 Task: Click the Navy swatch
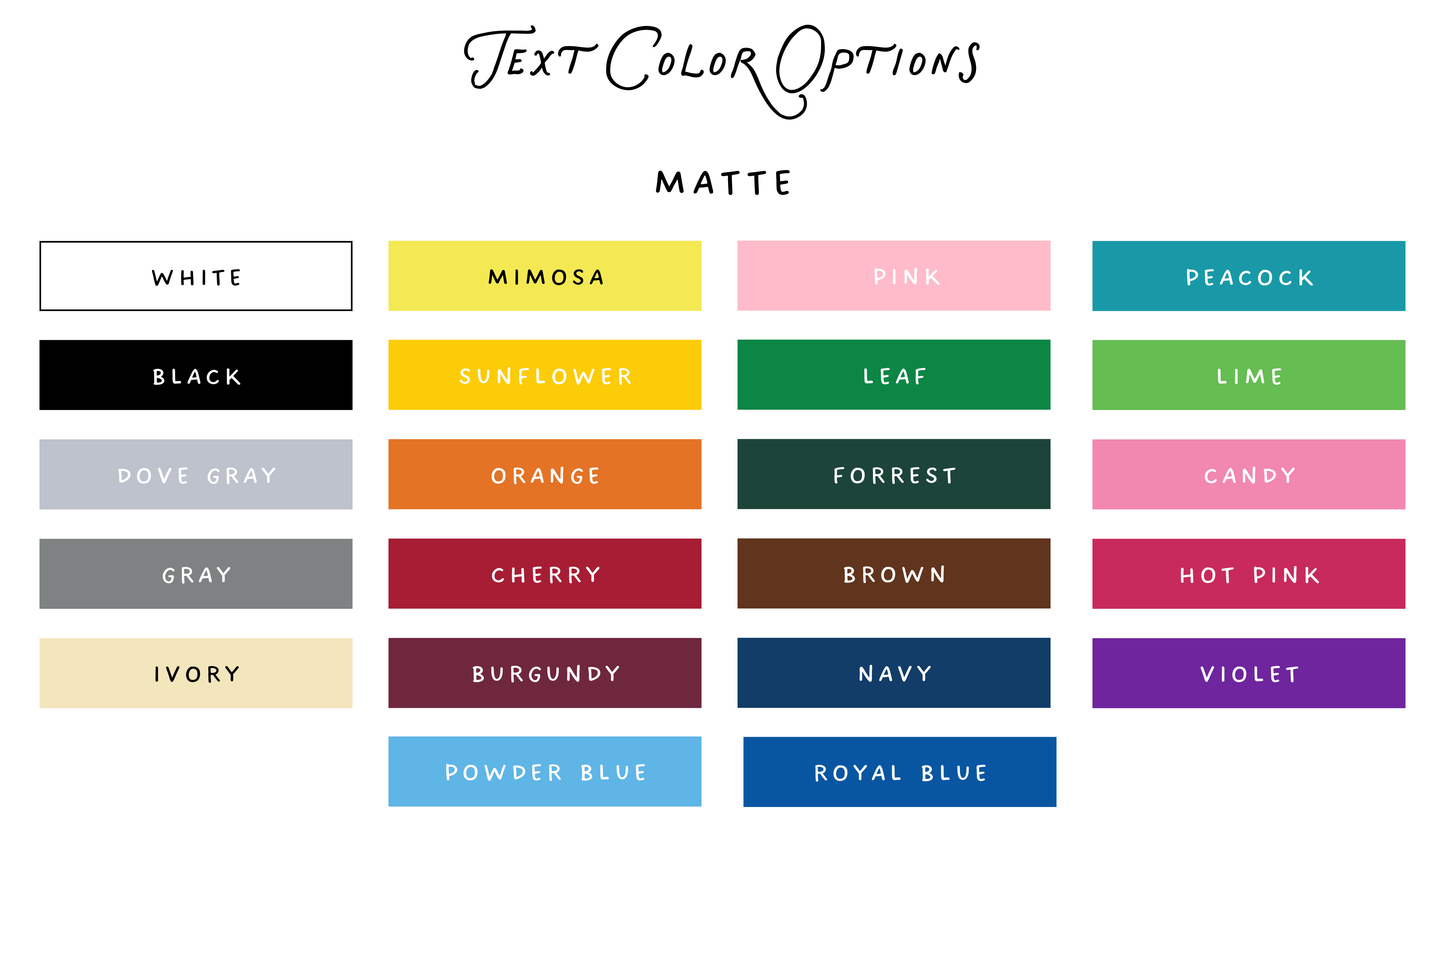(x=894, y=673)
